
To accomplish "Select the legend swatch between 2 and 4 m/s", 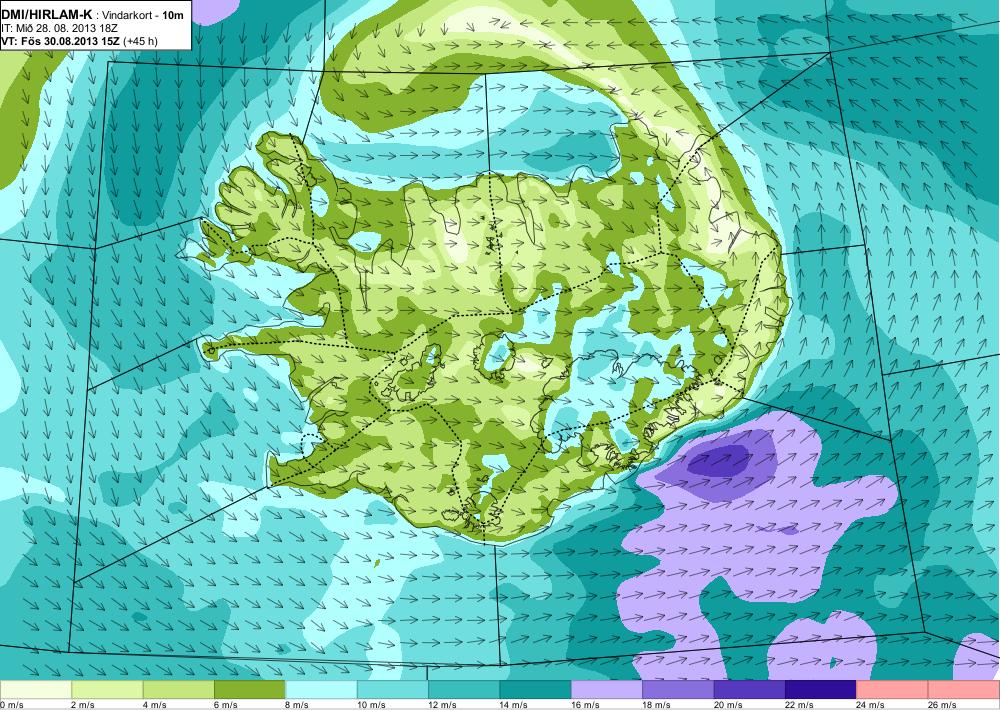I will click(x=107, y=690).
